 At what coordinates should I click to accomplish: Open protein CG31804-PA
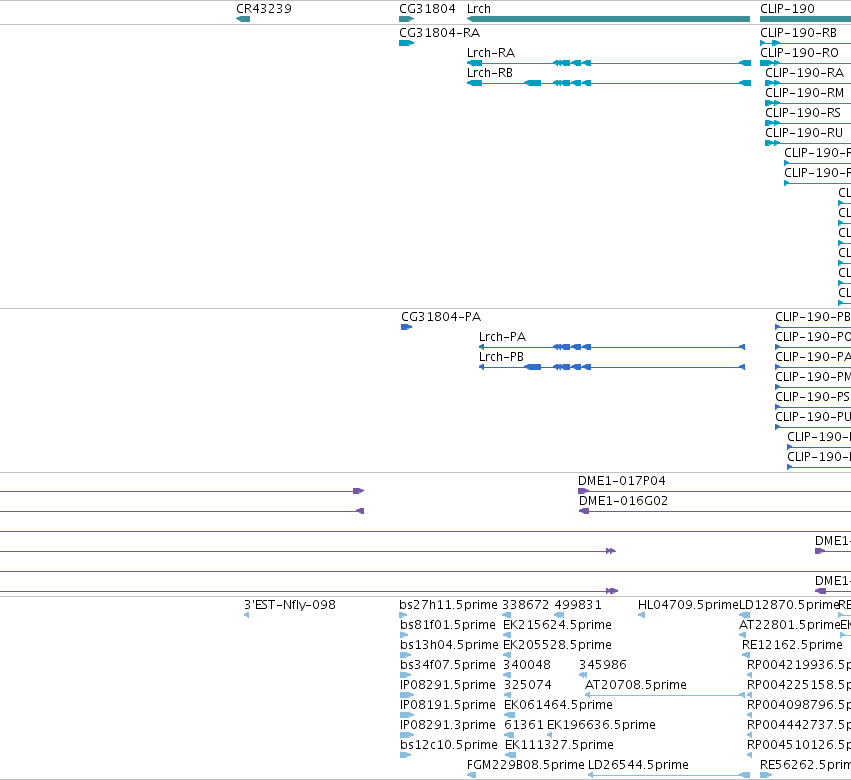click(441, 316)
